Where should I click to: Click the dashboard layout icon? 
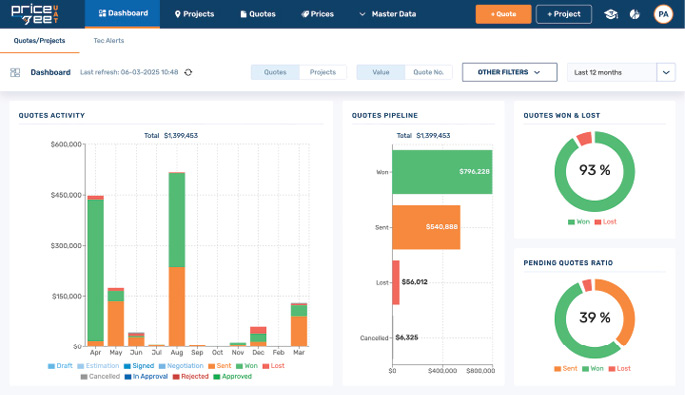pyautogui.click(x=15, y=73)
